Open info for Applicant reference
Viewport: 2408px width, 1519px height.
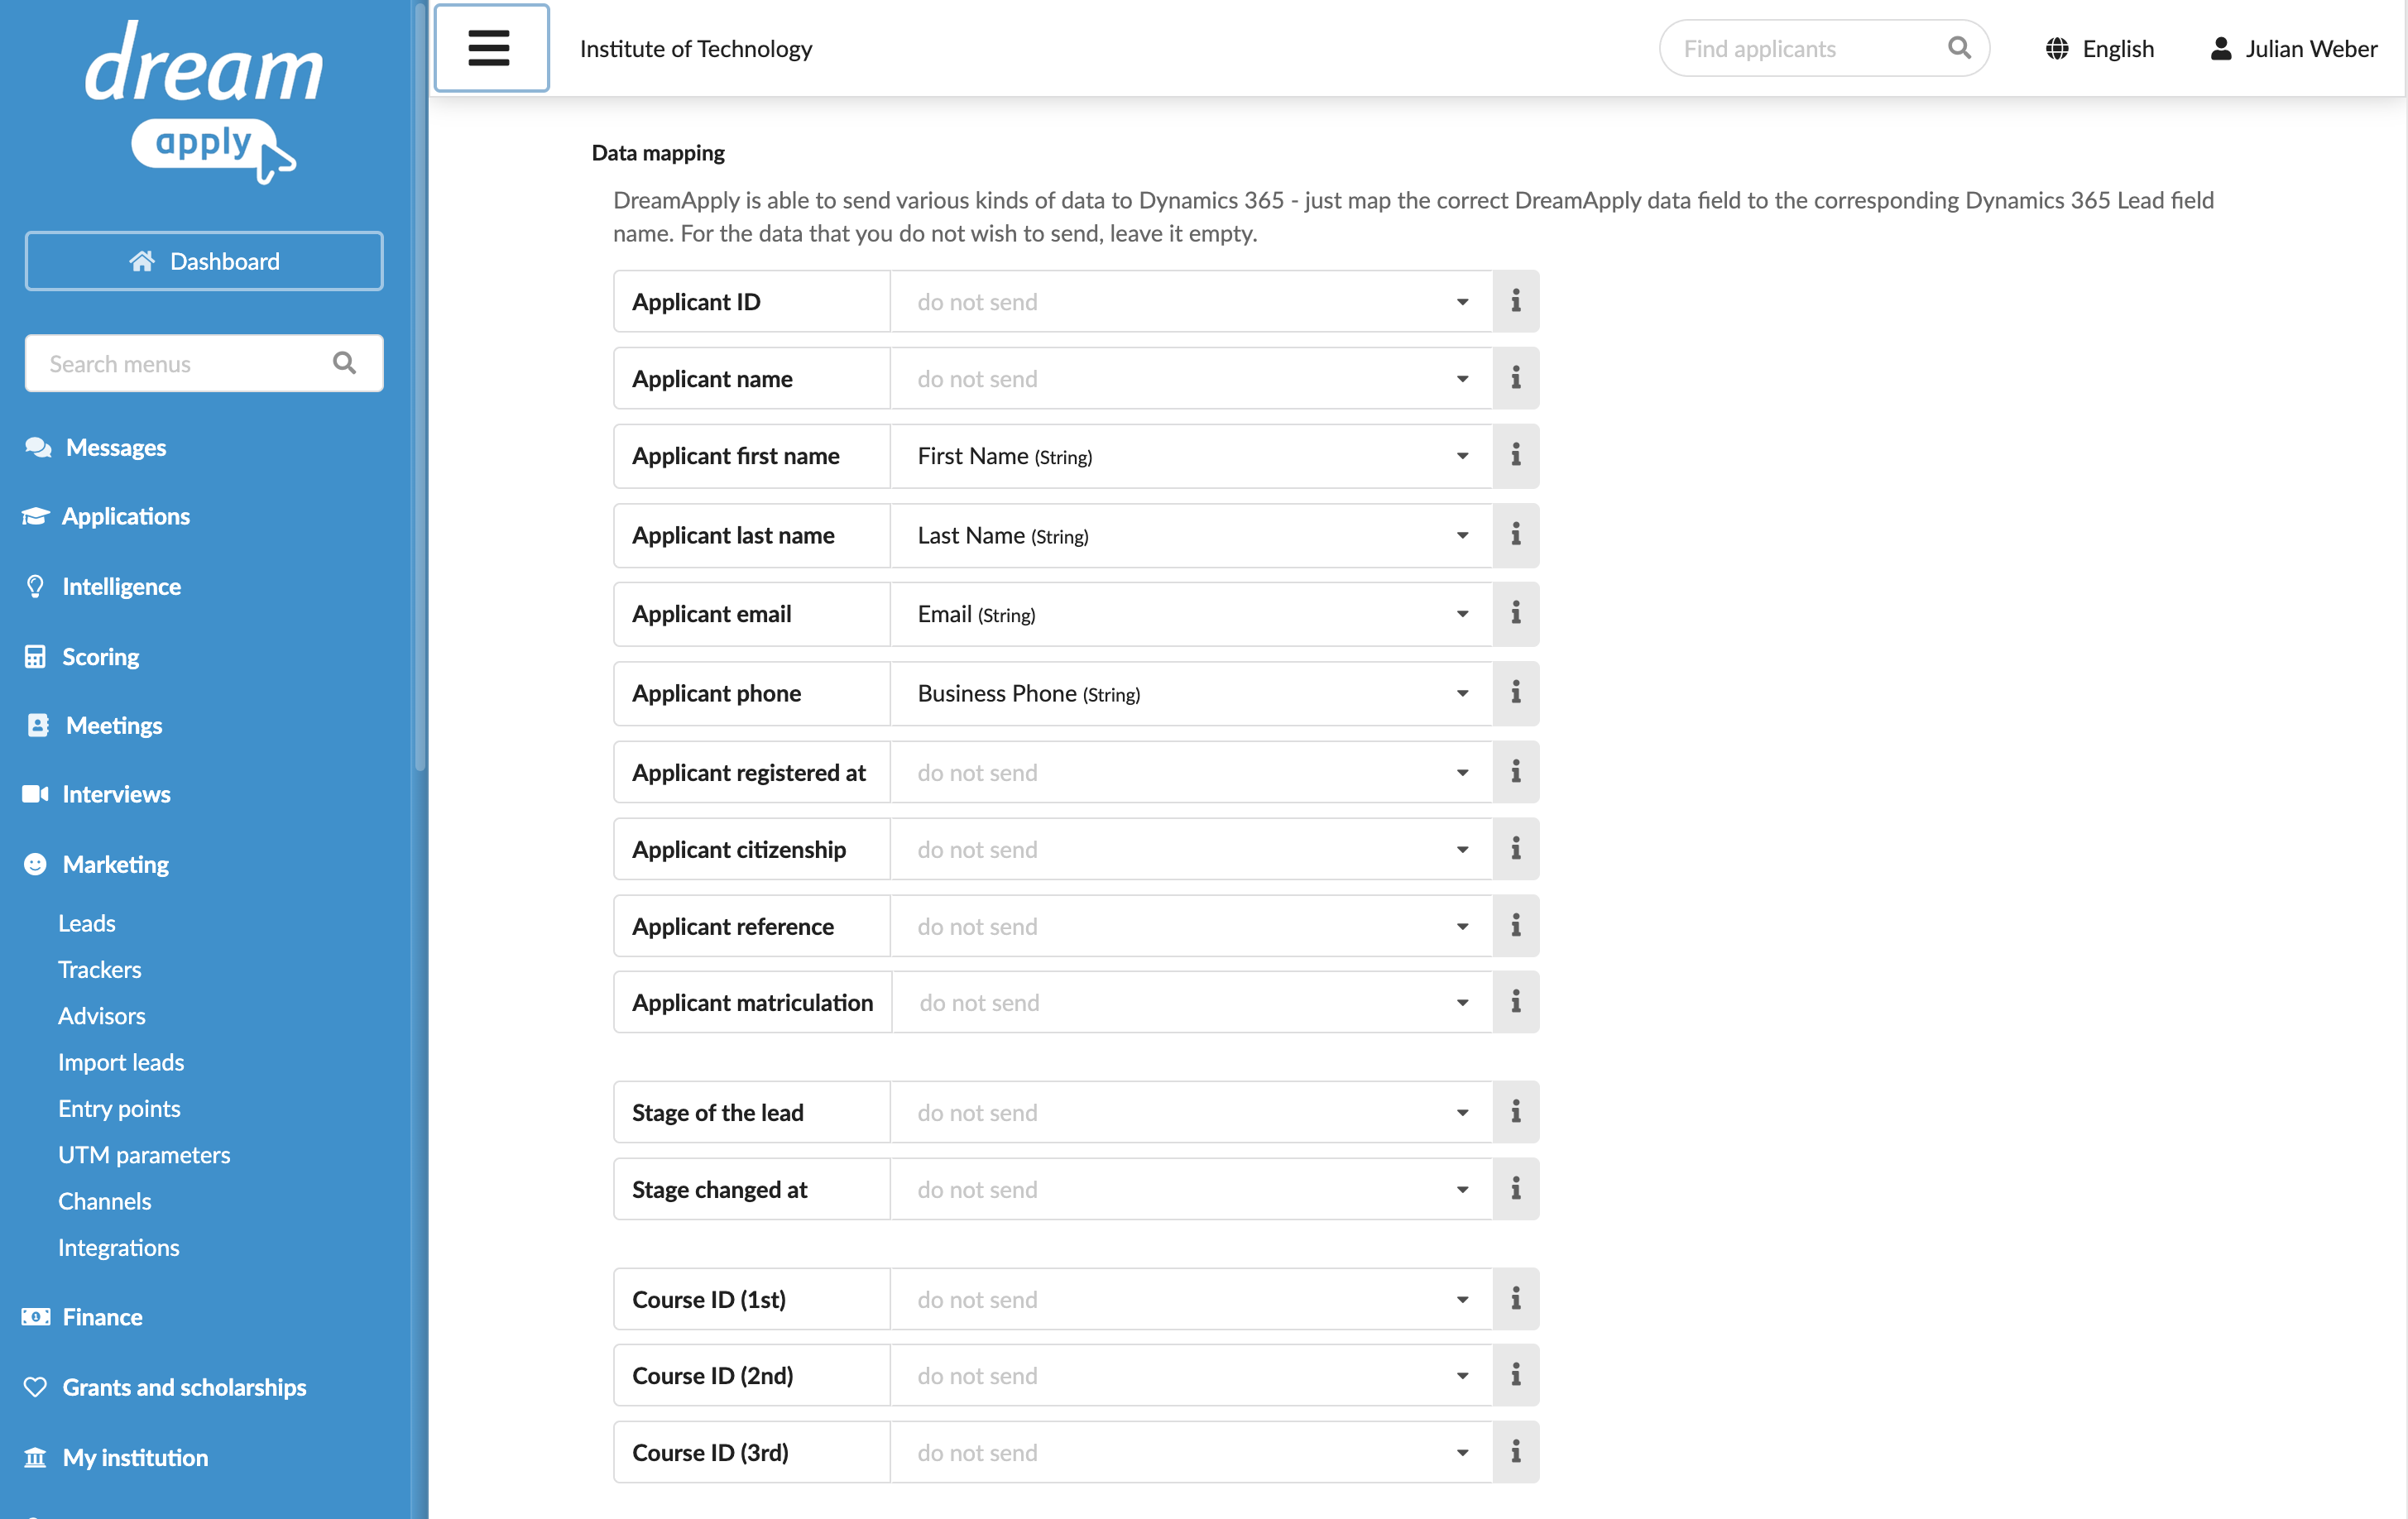(1515, 926)
